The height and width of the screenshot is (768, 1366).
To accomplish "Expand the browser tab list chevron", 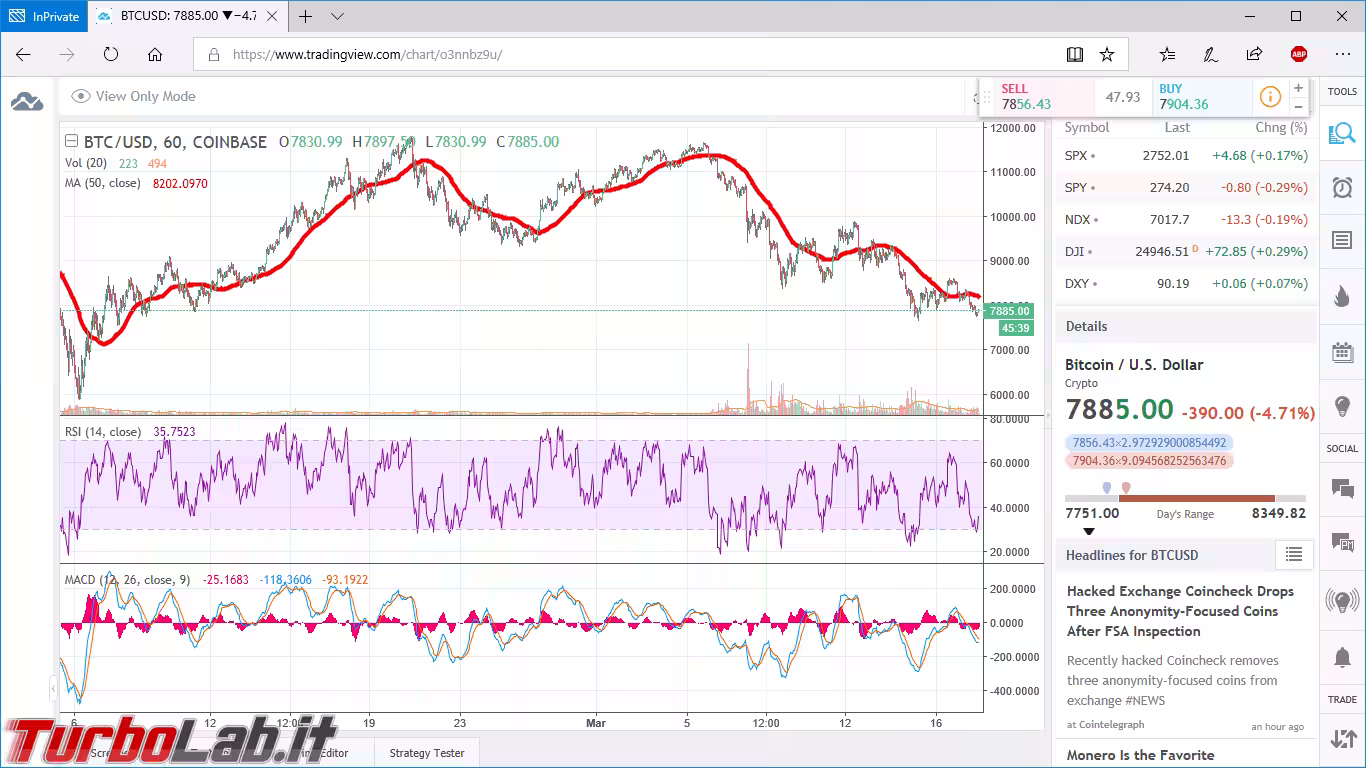I will (337, 16).
